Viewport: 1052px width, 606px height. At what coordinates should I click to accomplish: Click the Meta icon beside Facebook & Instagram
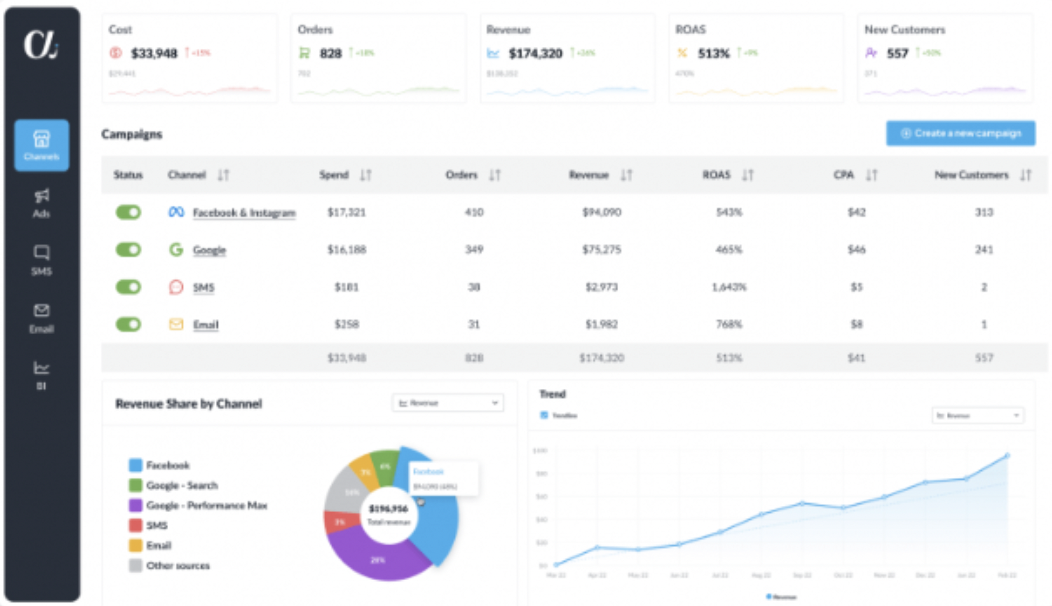coord(176,212)
